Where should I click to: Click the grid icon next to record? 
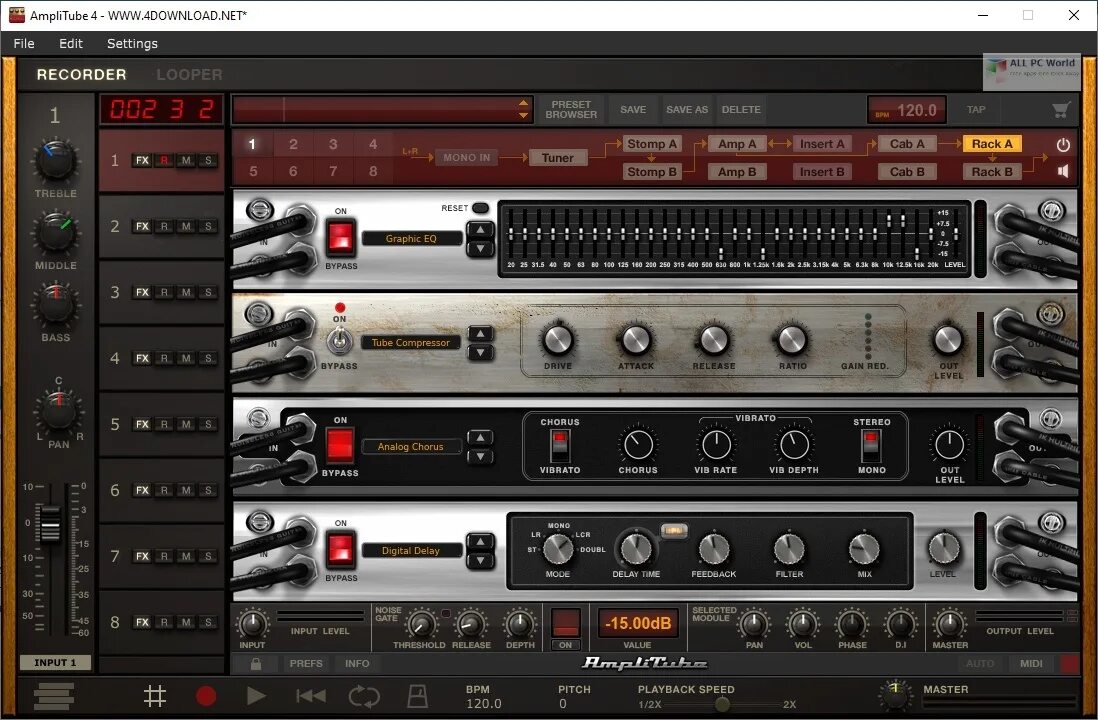(155, 696)
